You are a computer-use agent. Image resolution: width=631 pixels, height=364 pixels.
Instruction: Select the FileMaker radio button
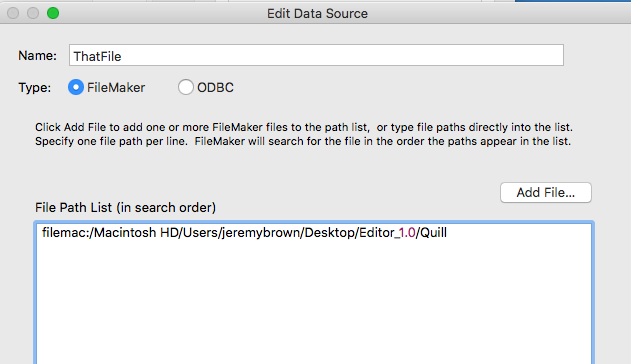76,87
